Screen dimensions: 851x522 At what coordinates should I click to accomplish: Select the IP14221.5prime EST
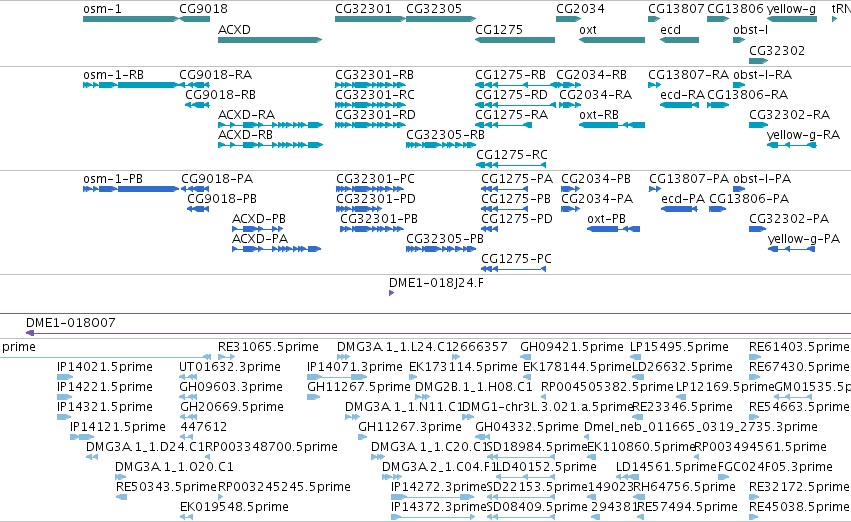coord(65,397)
